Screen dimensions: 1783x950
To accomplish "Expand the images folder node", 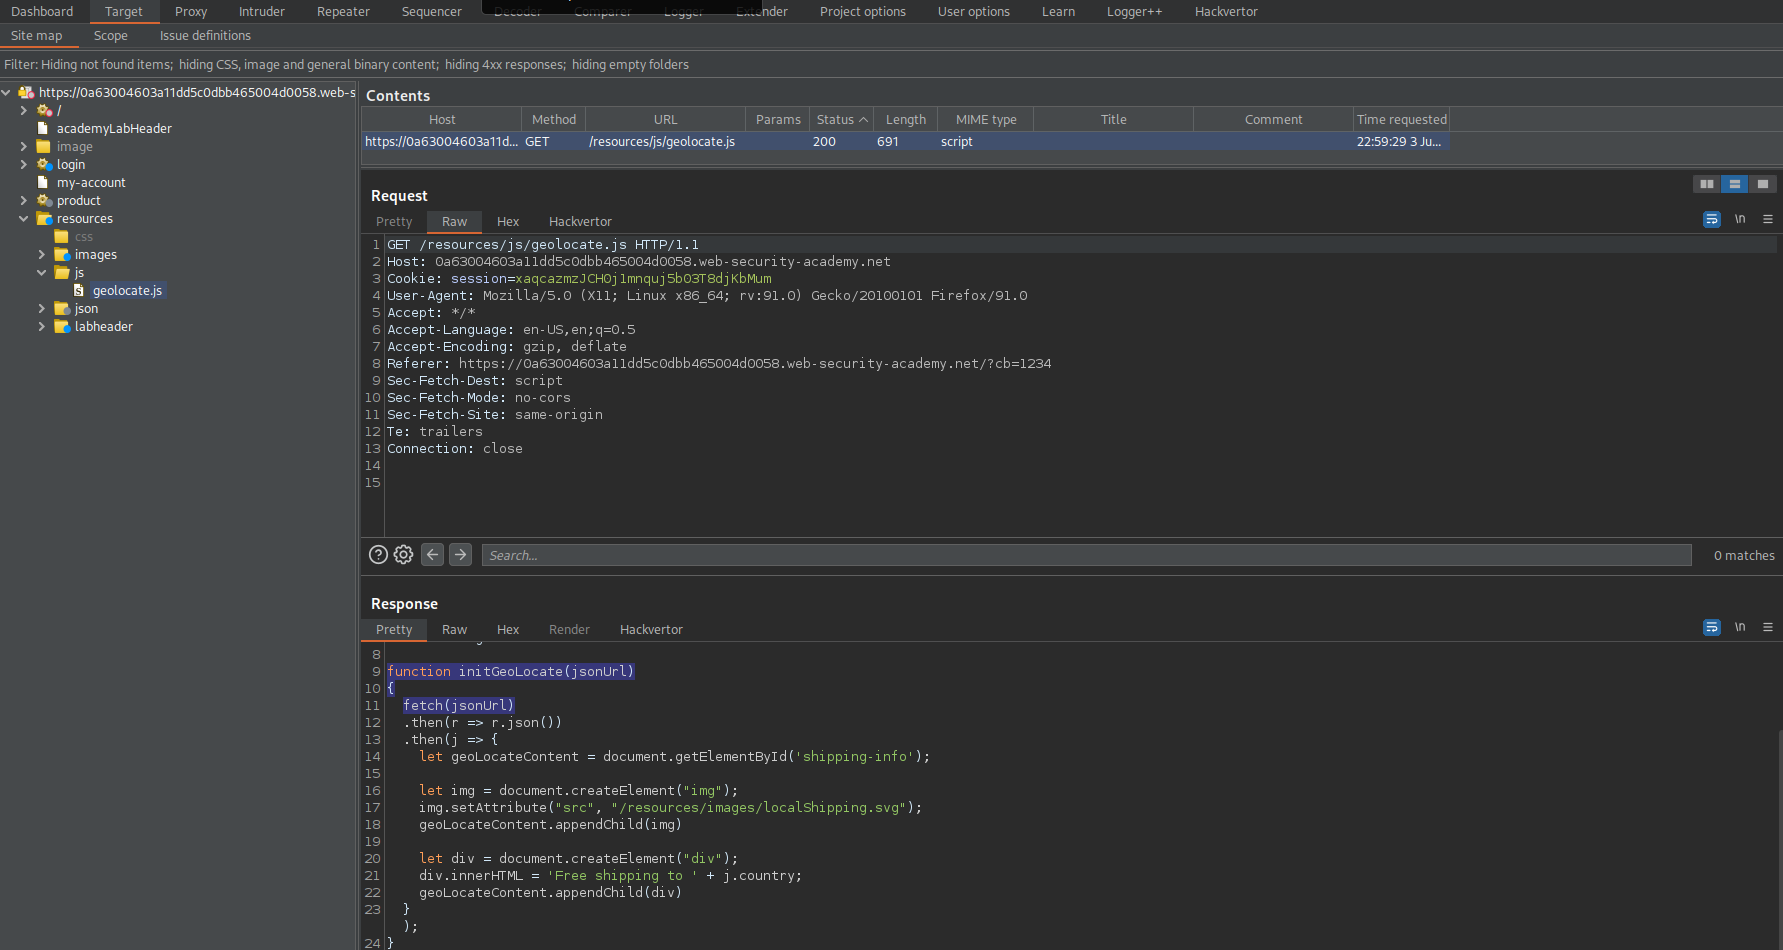I will coord(42,254).
